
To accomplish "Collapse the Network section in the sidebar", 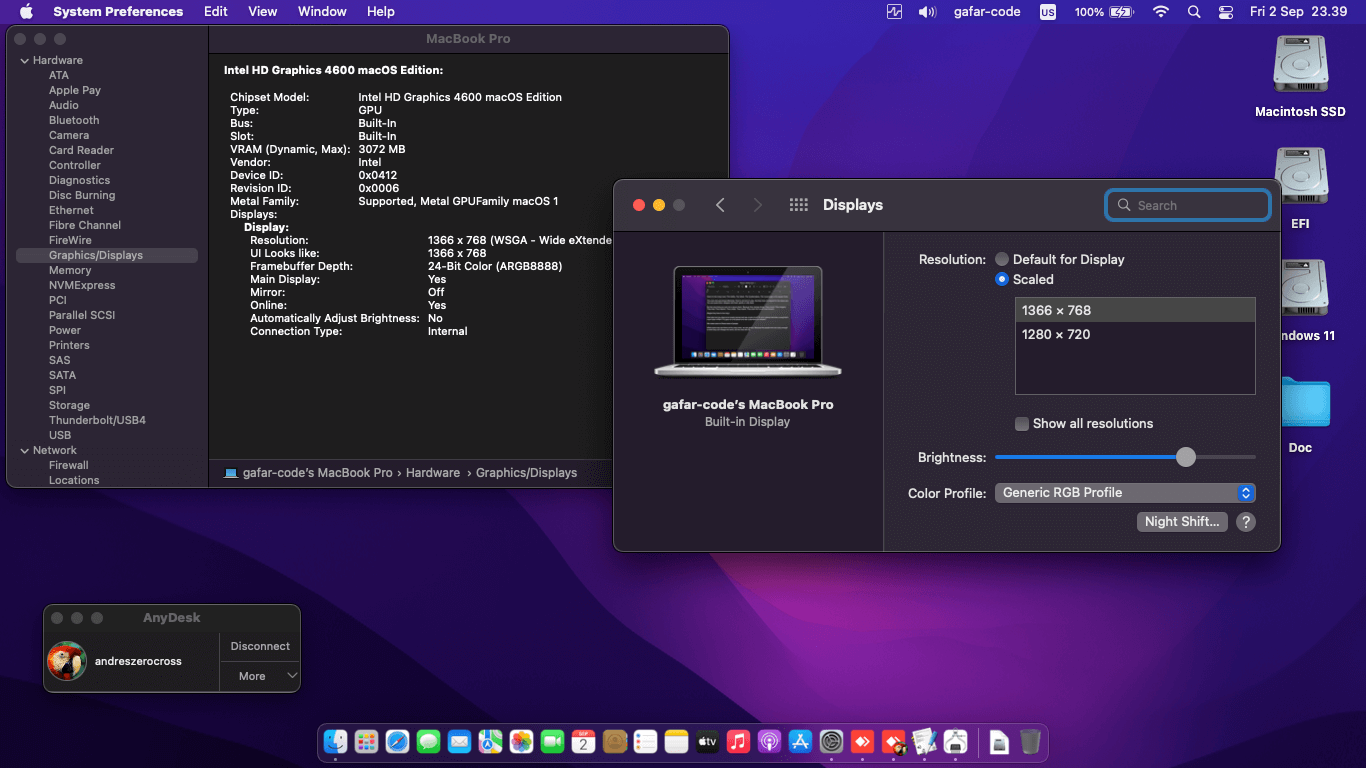I will tap(24, 450).
